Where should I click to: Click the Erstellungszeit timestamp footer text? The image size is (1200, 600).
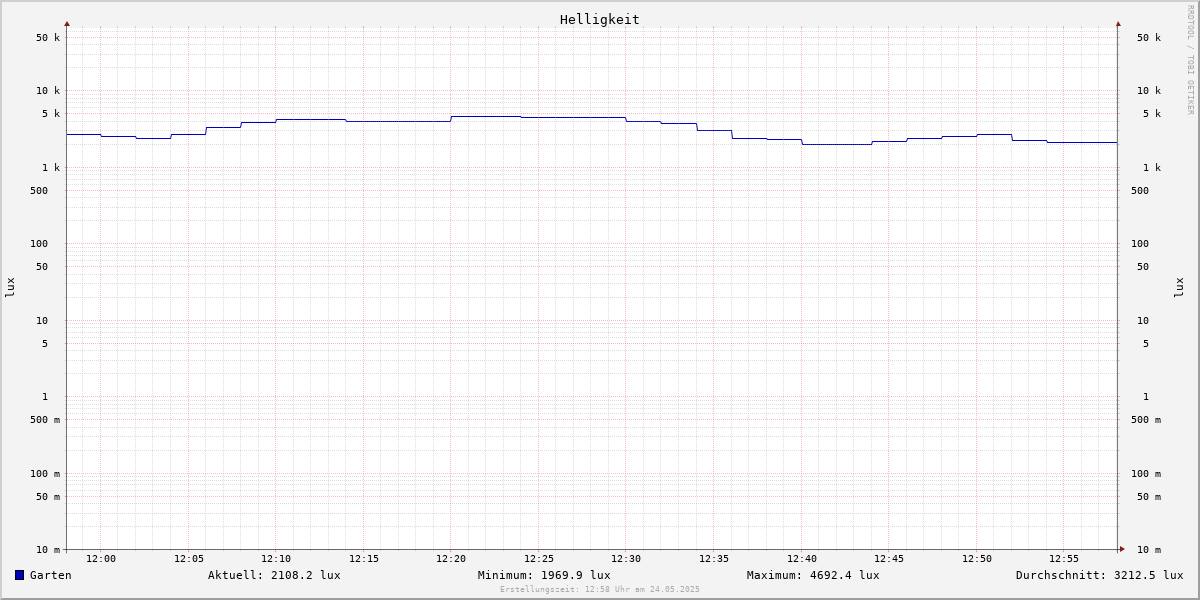[600, 590]
